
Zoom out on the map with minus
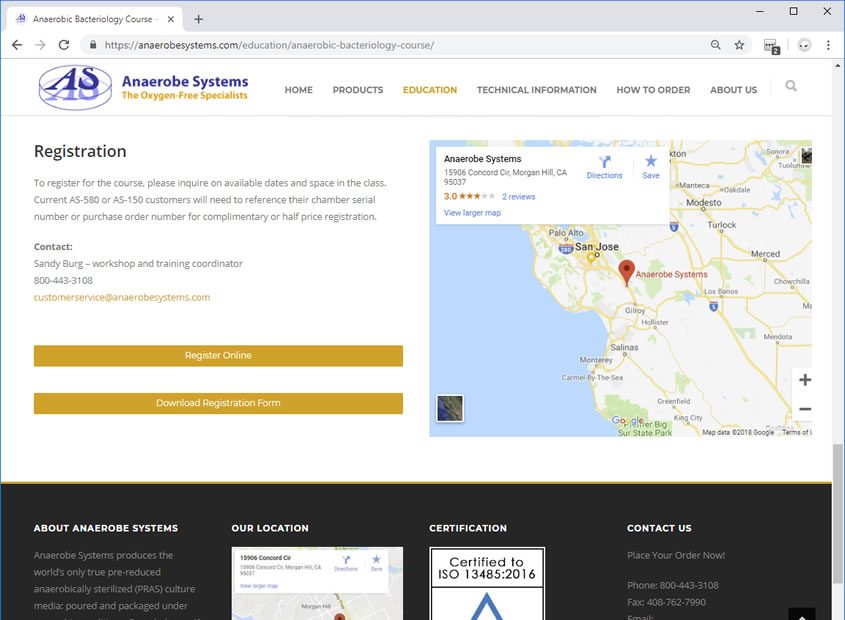[805, 409]
